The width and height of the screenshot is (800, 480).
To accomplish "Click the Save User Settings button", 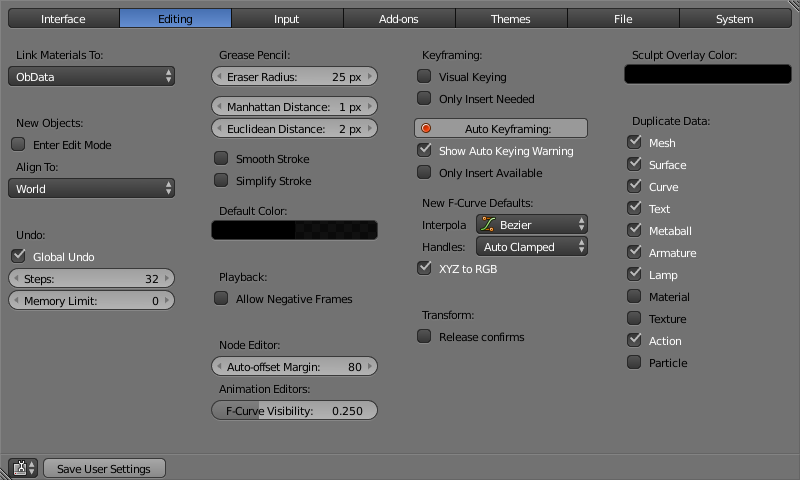I will pos(104,468).
